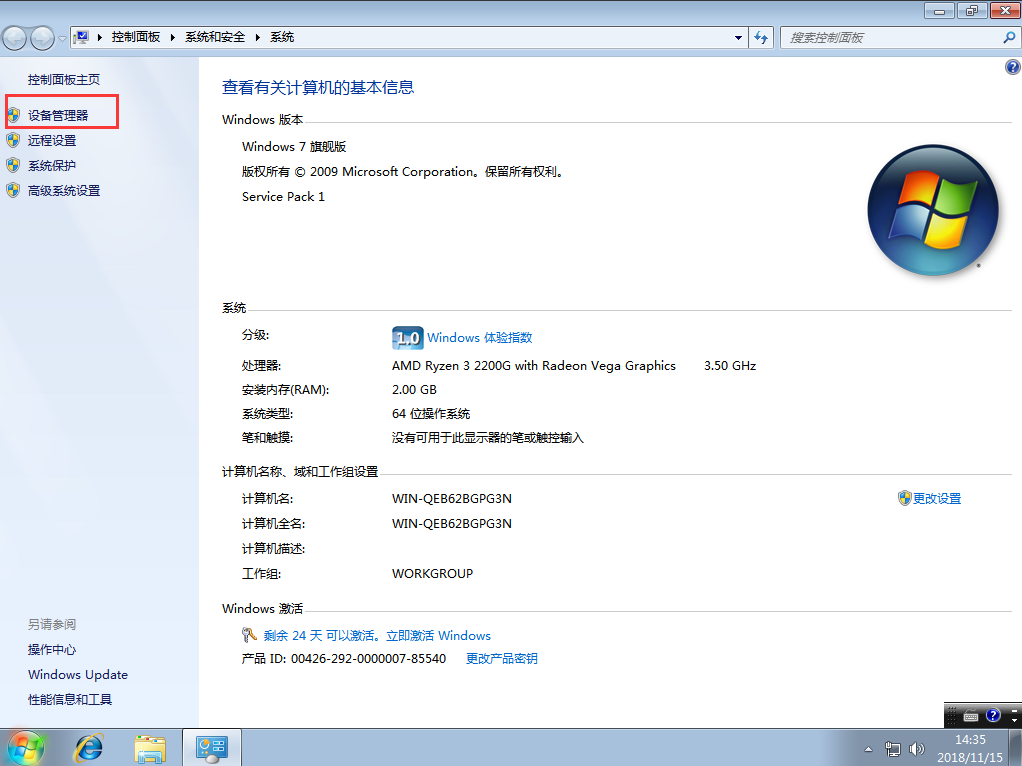Image resolution: width=1022 pixels, height=766 pixels.
Task: Click the WIN-QEB62BGPG3N value beside 计算机名
Action: 452,499
